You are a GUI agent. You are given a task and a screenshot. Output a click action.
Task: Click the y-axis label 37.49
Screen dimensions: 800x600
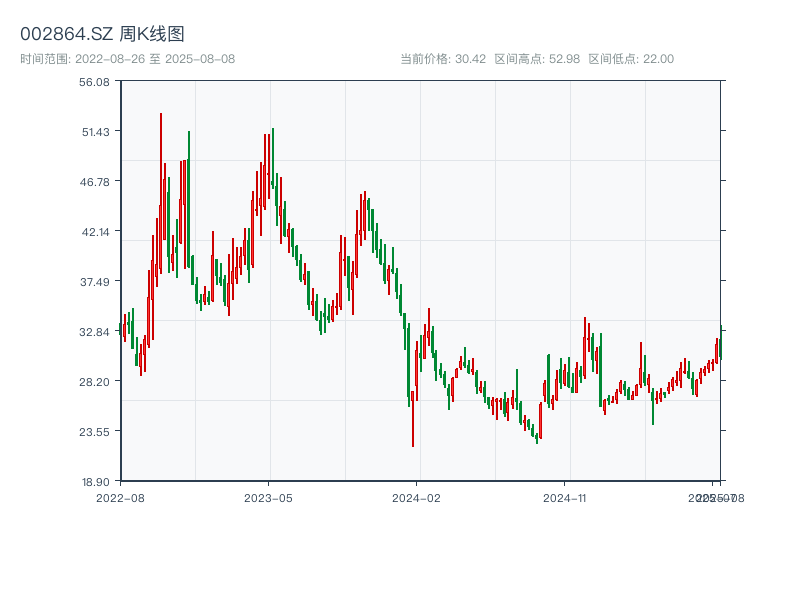tap(94, 282)
